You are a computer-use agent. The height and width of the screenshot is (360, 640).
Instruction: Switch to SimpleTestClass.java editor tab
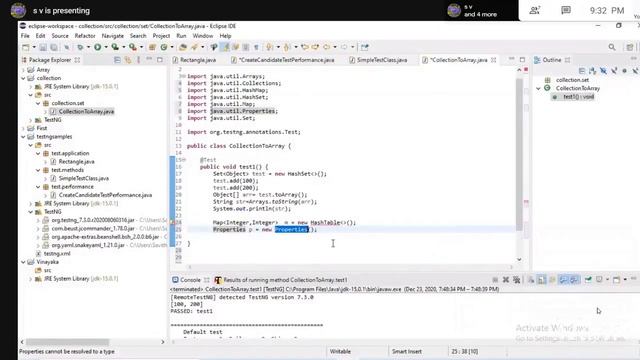point(378,60)
